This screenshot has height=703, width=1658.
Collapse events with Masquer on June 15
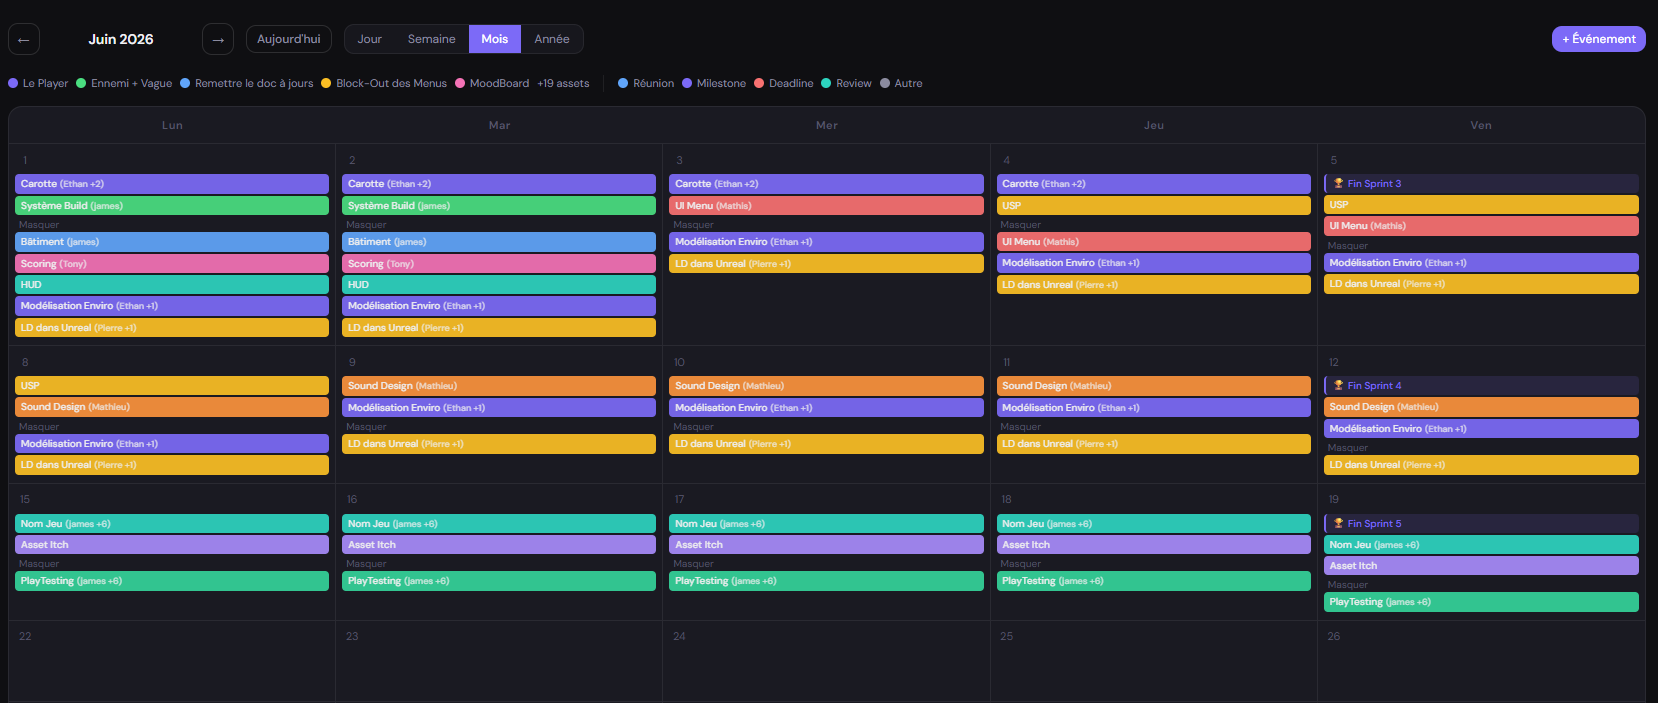(x=39, y=564)
